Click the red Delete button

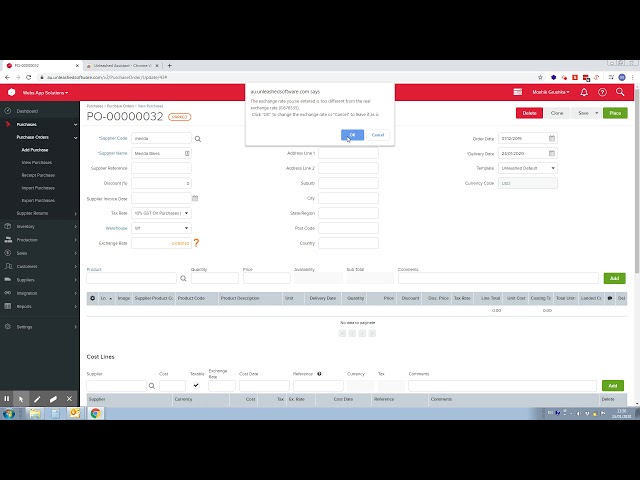(x=529, y=113)
